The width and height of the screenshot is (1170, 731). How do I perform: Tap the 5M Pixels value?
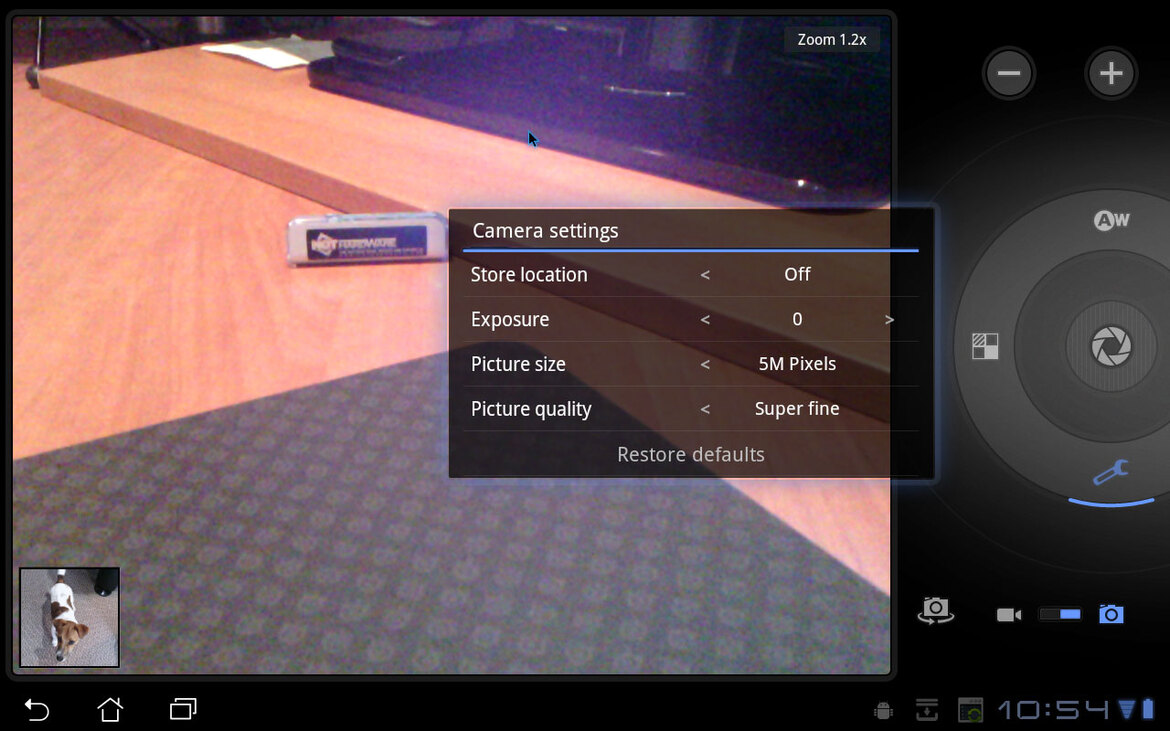(797, 363)
